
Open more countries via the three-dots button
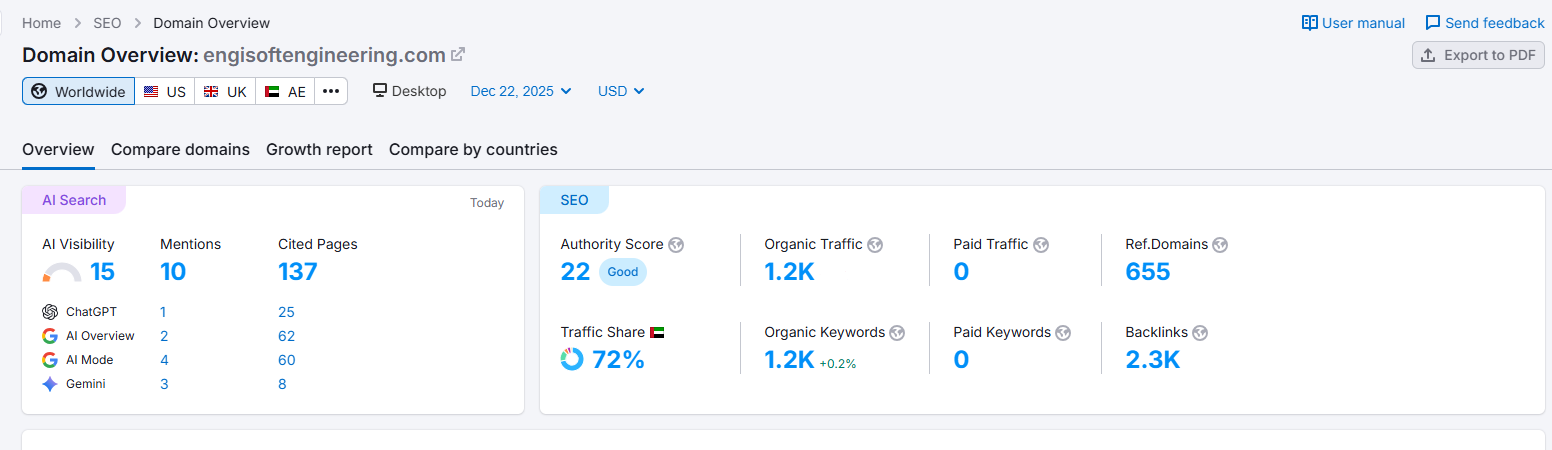coord(331,92)
